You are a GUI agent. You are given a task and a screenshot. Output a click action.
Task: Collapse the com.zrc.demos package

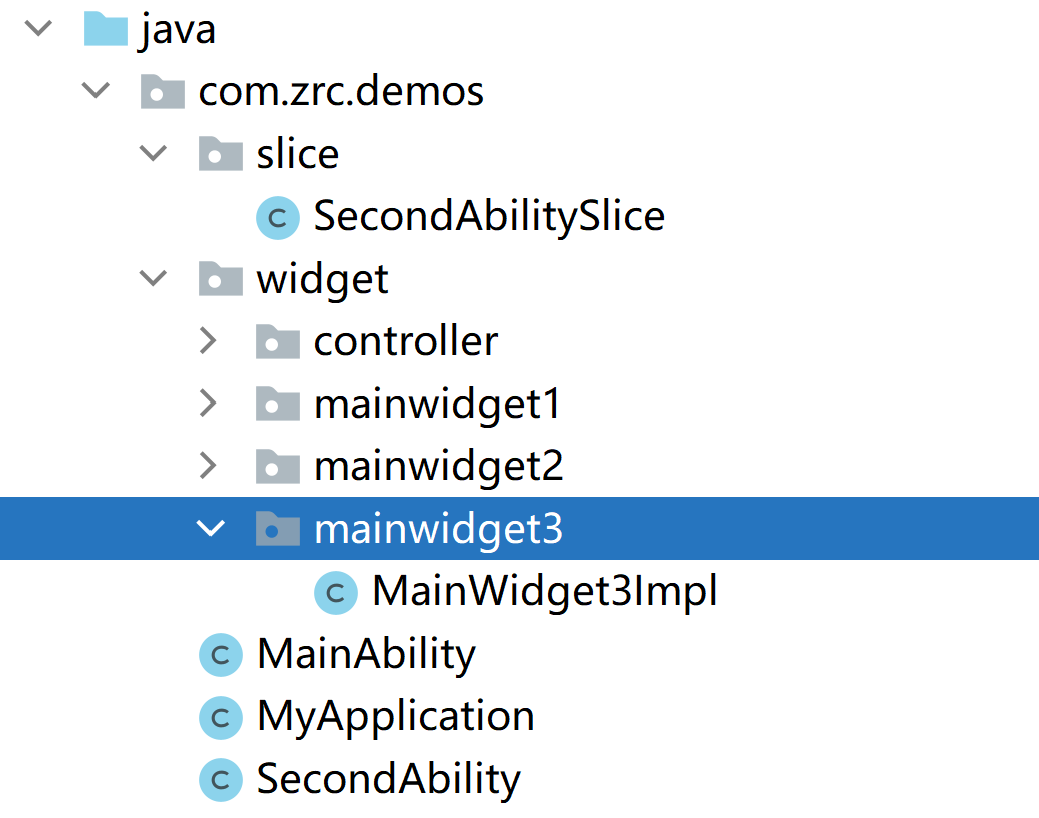(x=96, y=92)
